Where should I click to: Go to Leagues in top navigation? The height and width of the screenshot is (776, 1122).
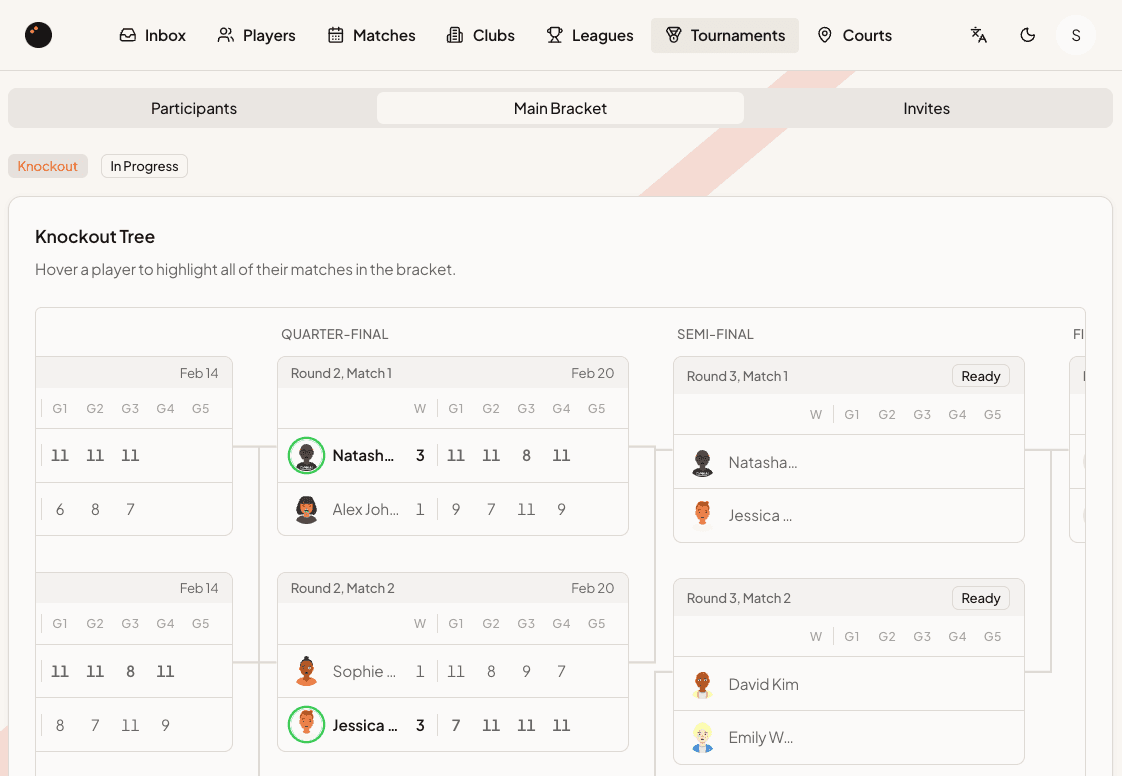point(589,35)
